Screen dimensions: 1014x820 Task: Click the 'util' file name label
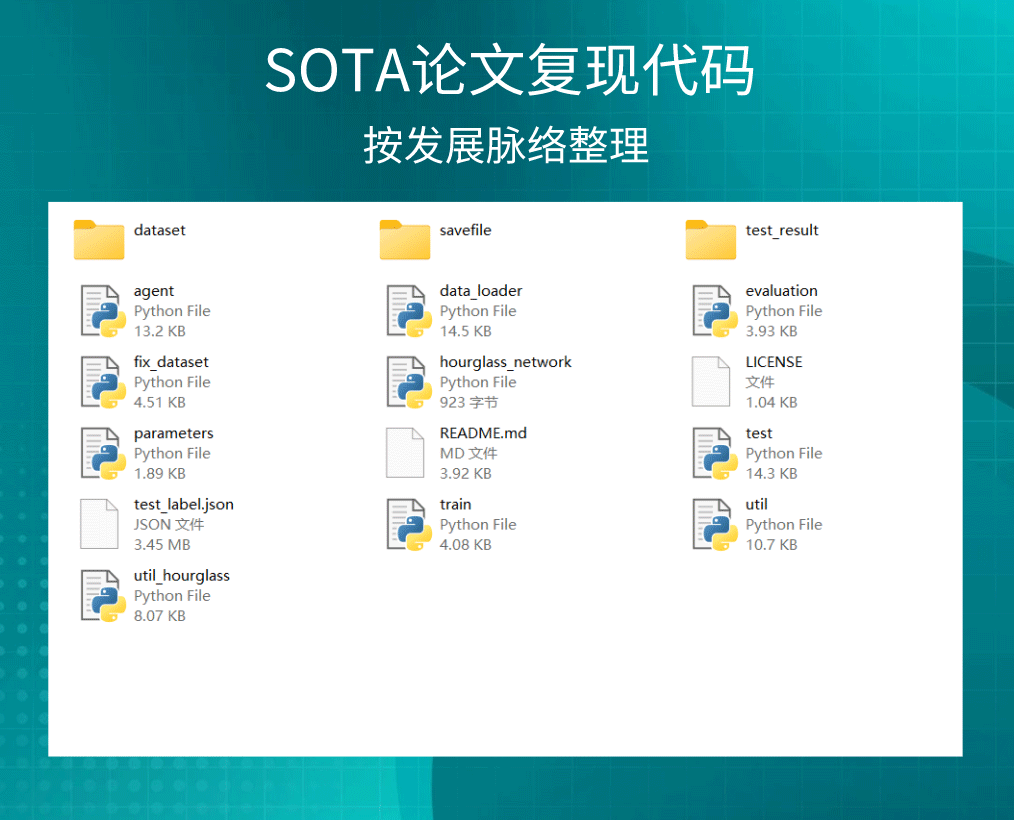[x=756, y=504]
